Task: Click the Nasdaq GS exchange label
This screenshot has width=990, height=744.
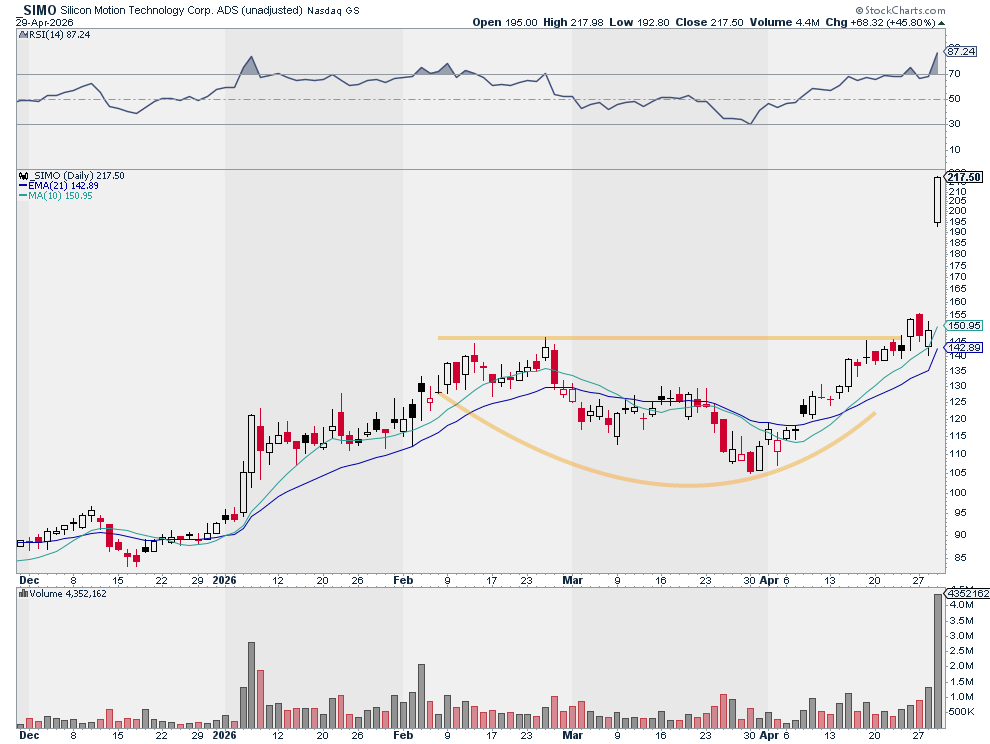Action: [333, 11]
